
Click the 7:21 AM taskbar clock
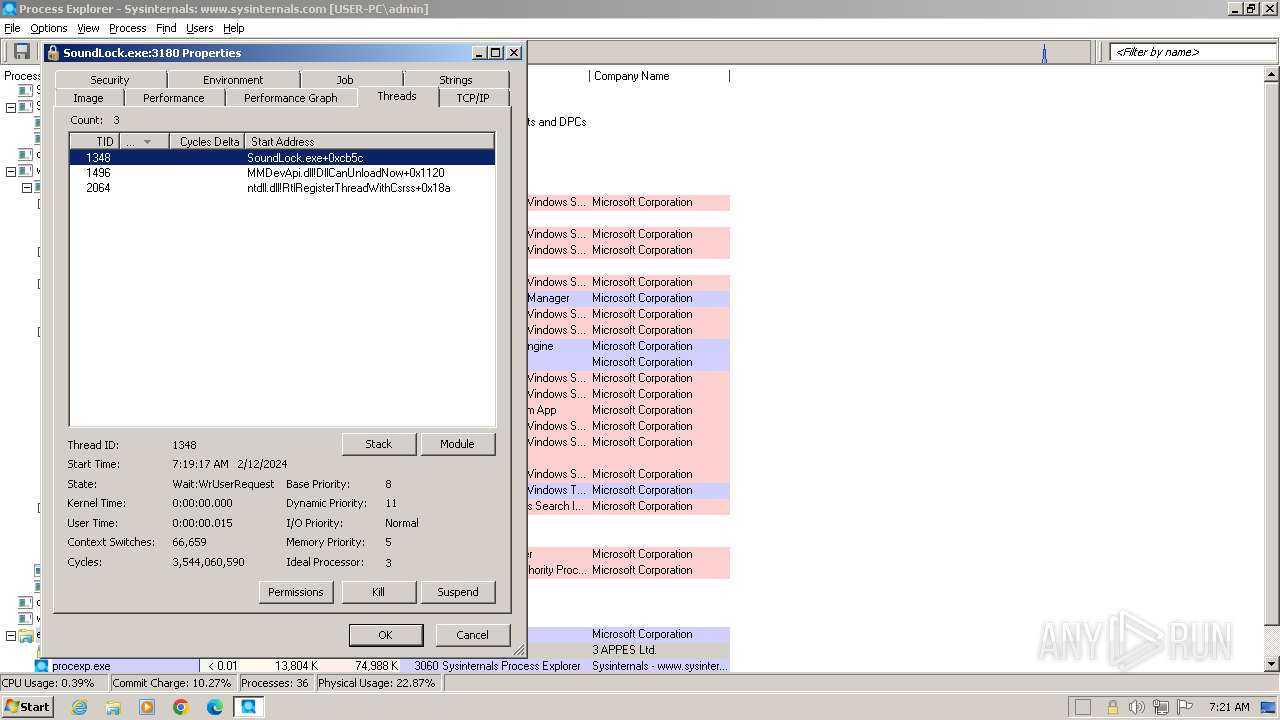pyautogui.click(x=1229, y=707)
